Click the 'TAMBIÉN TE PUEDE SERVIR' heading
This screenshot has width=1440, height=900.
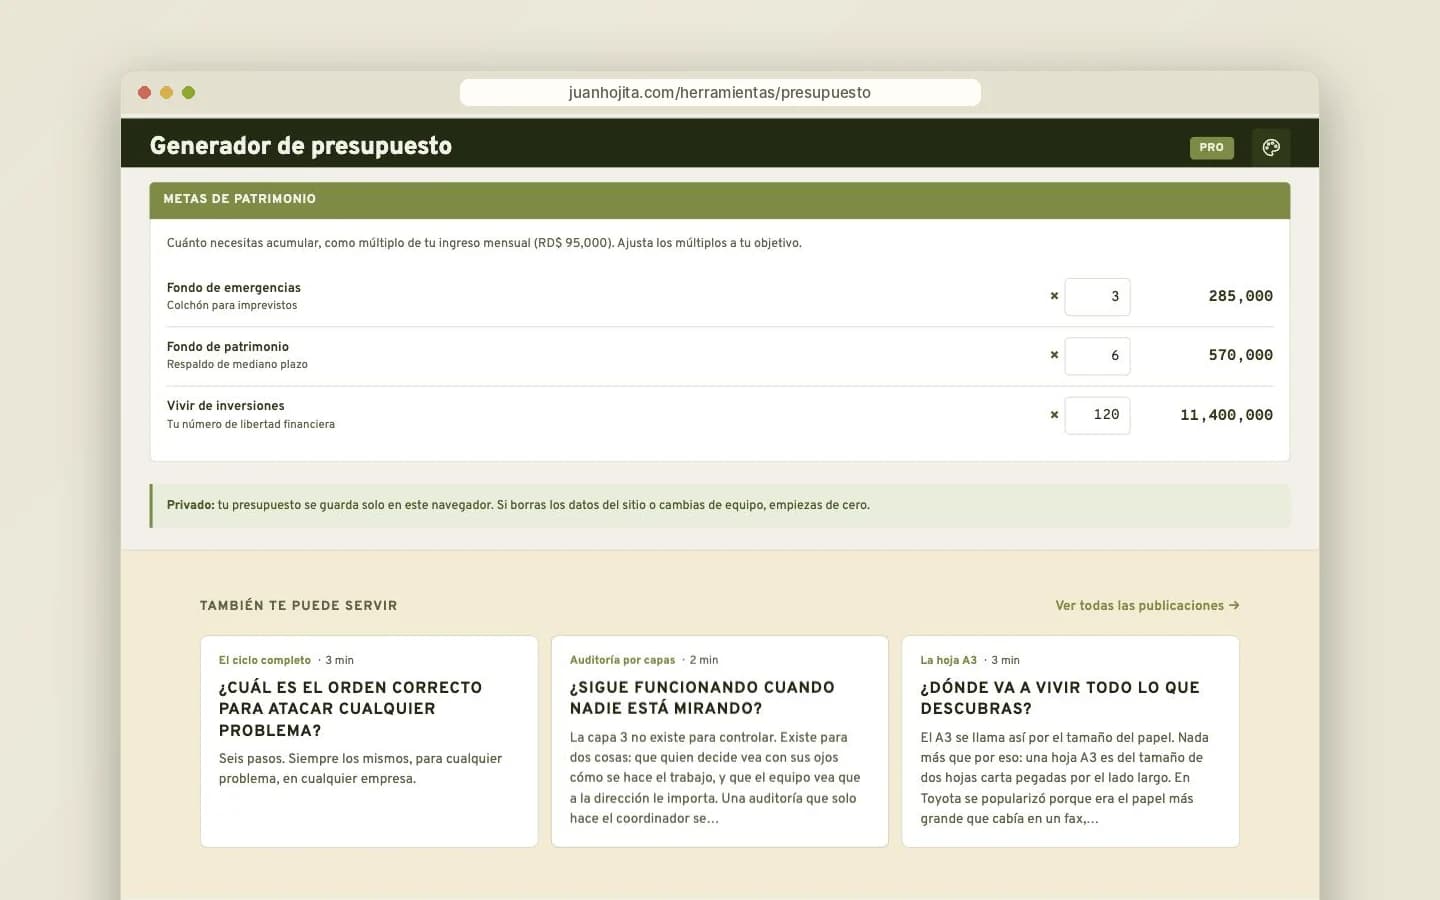pos(299,606)
